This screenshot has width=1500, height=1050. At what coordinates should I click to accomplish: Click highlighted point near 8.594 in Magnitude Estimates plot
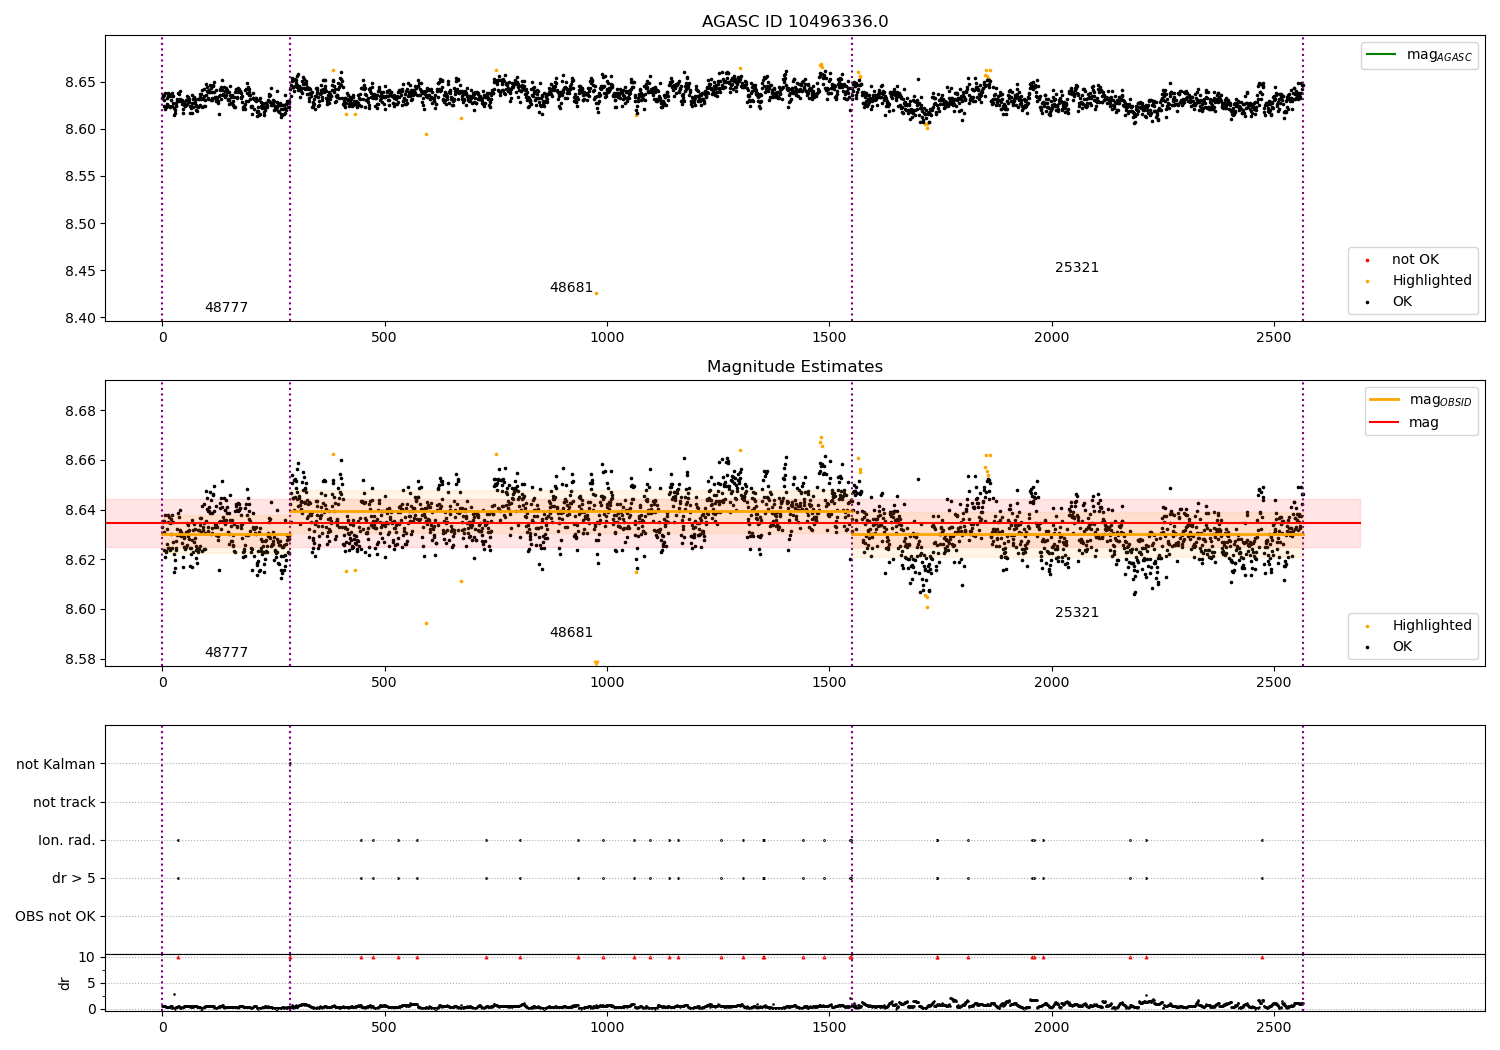426,624
